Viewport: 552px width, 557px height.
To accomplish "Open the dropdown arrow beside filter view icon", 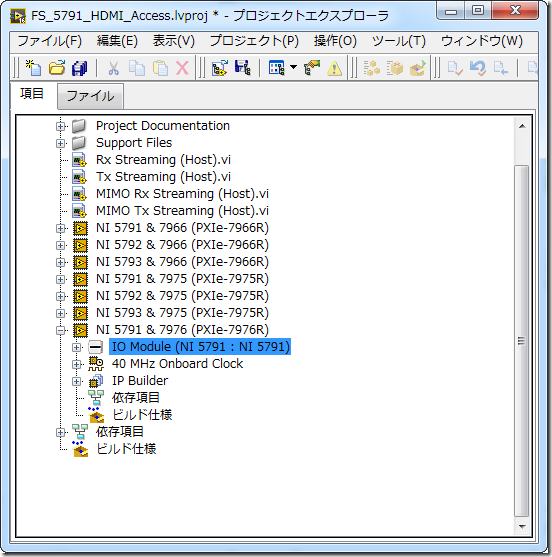I will click(293, 67).
